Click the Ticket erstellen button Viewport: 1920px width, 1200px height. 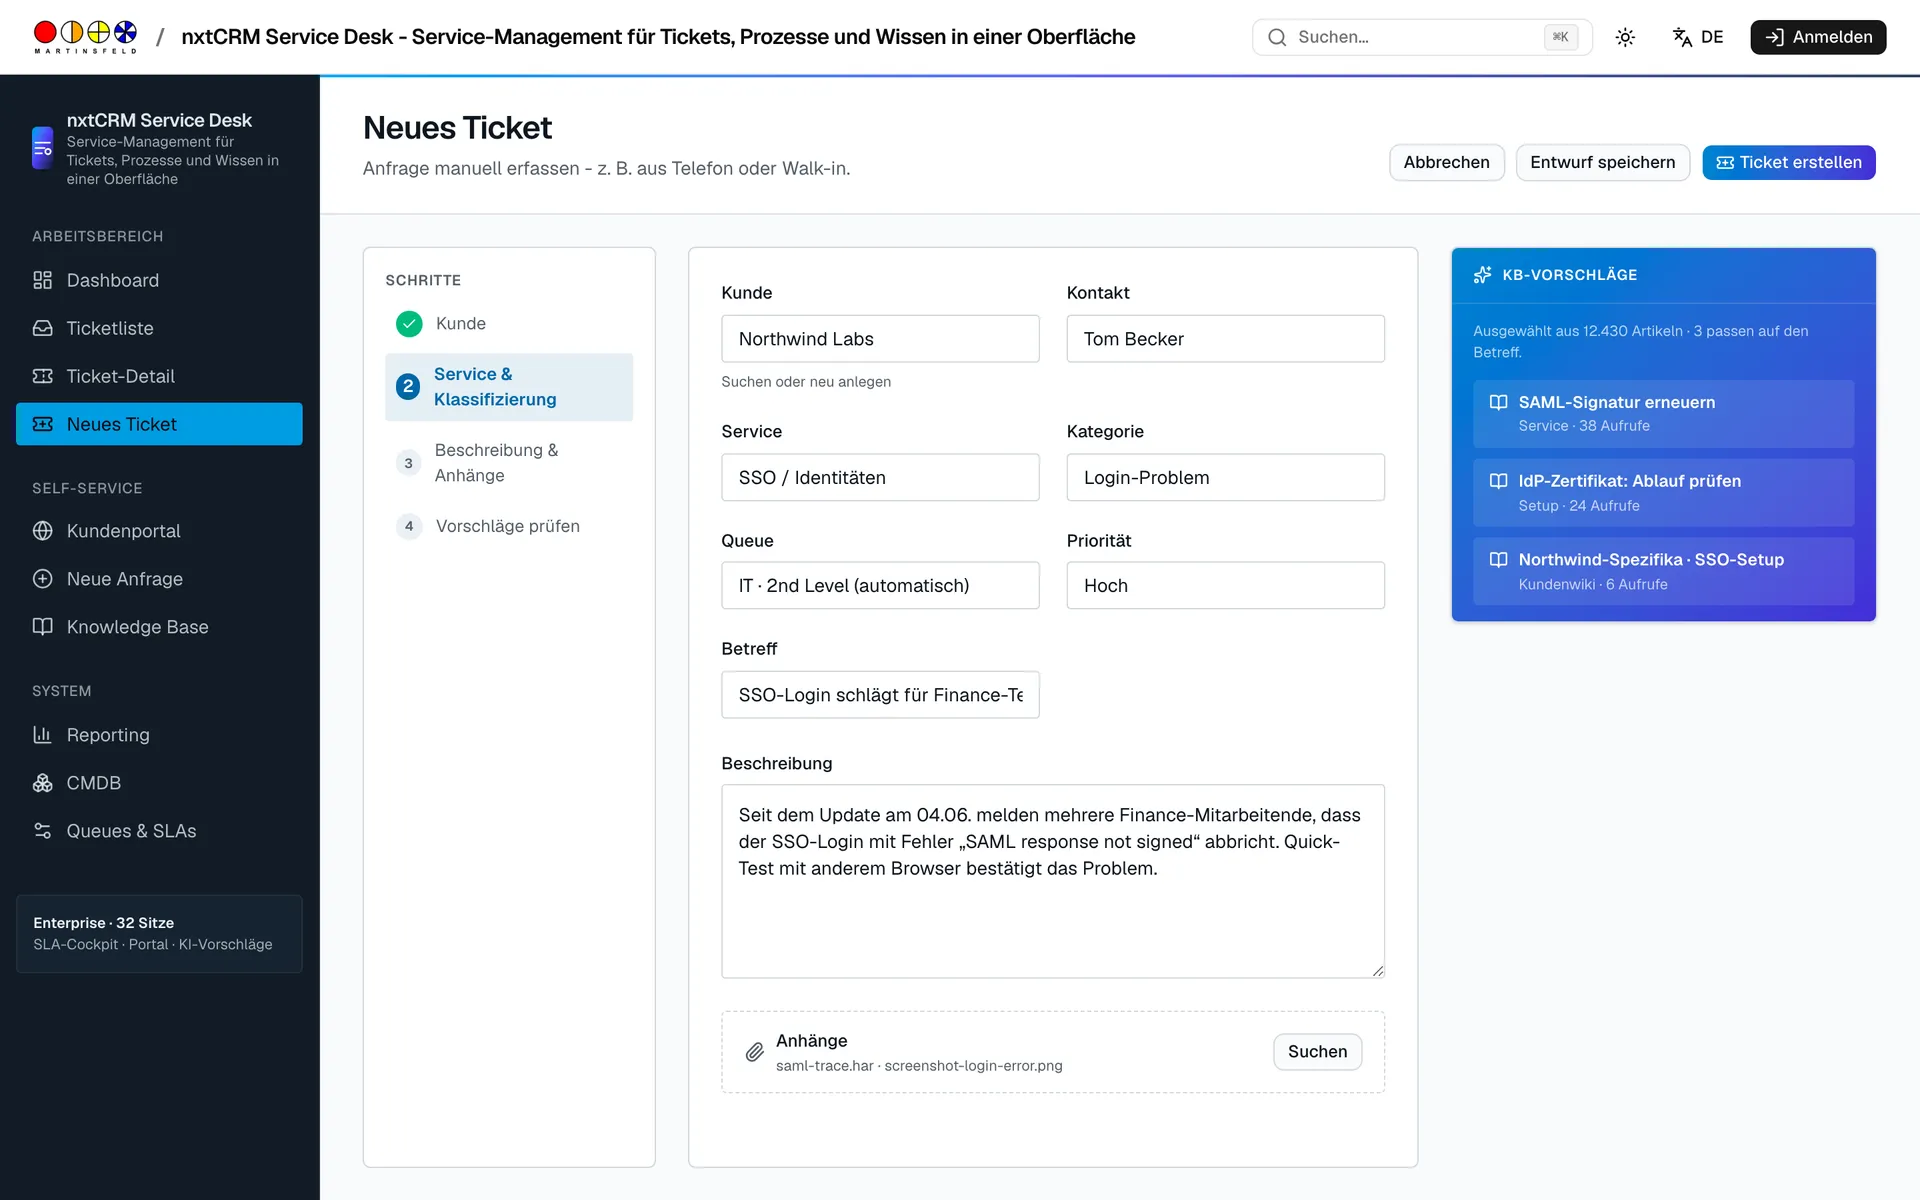[x=1788, y=162]
